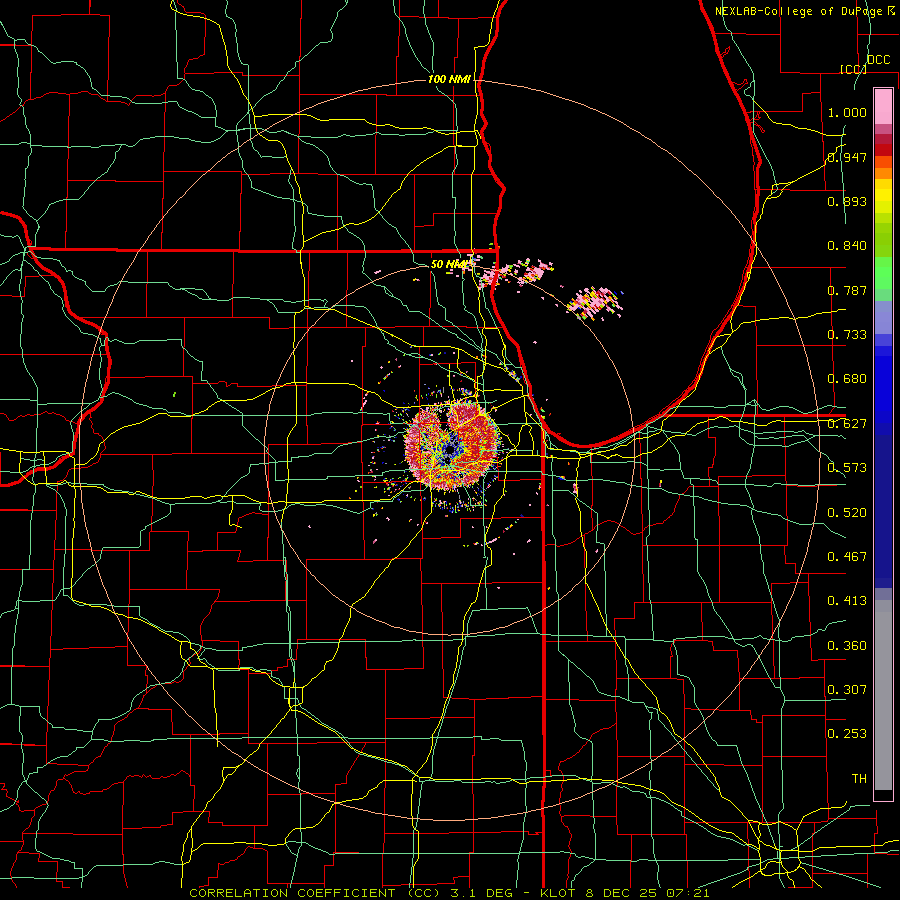Click the 0.520 scale value

pos(847,513)
